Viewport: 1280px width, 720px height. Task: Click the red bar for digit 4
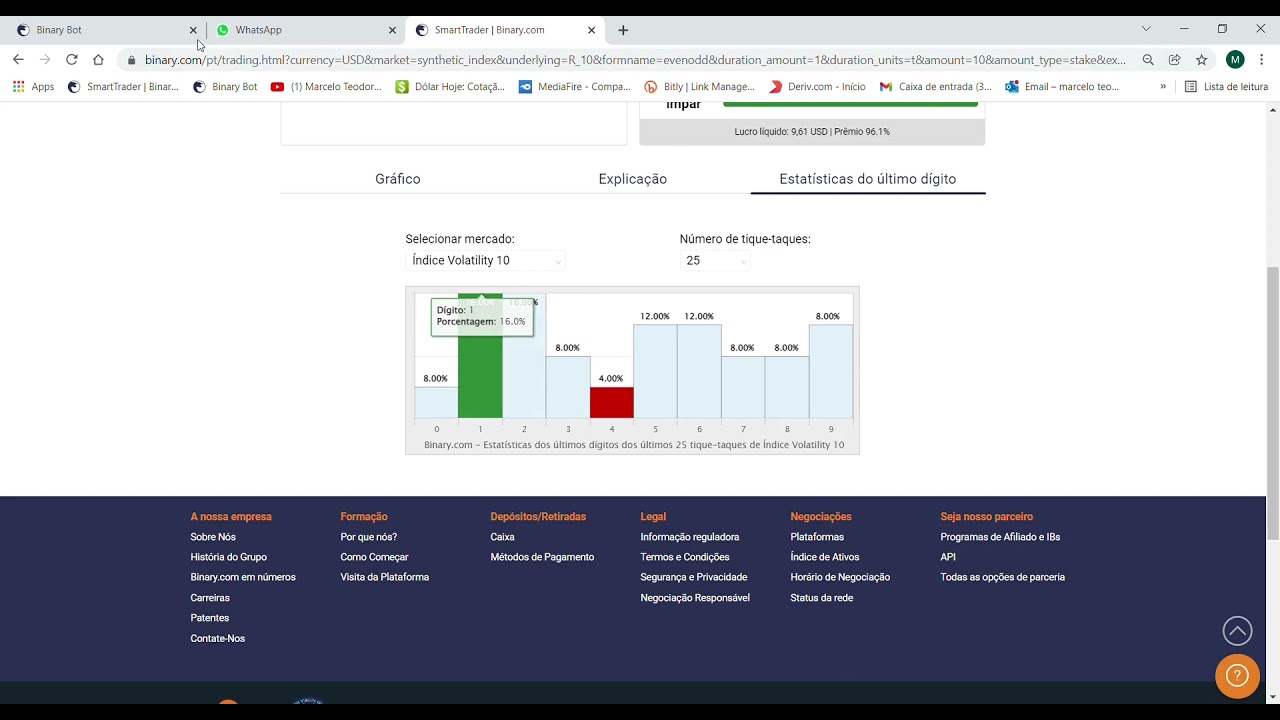[x=611, y=402]
